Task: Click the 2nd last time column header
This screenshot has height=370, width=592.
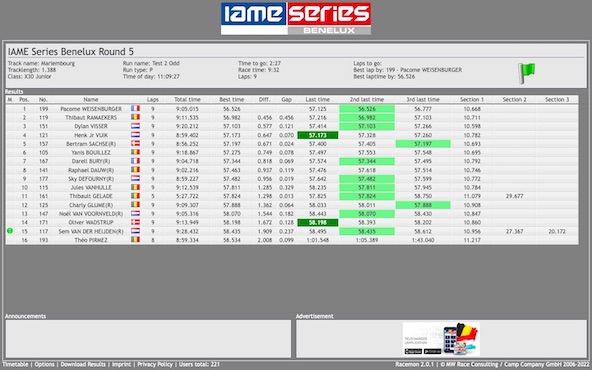Action: (x=367, y=100)
